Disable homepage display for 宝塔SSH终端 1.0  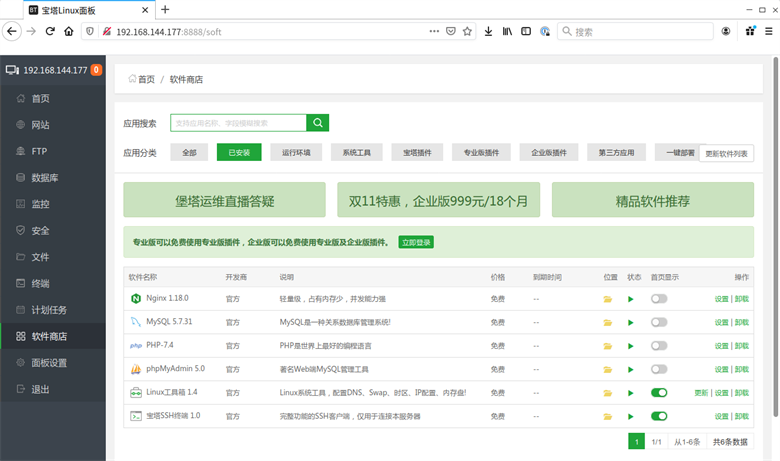tap(659, 416)
